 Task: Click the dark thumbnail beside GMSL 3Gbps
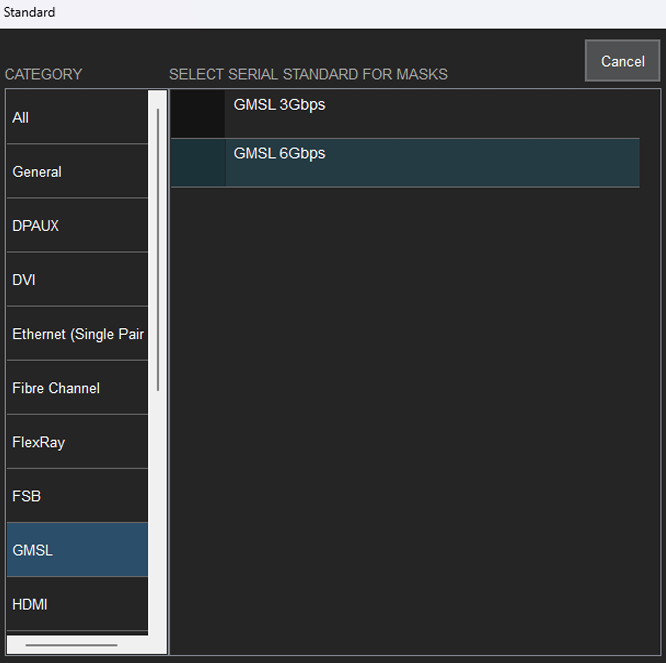tap(198, 114)
